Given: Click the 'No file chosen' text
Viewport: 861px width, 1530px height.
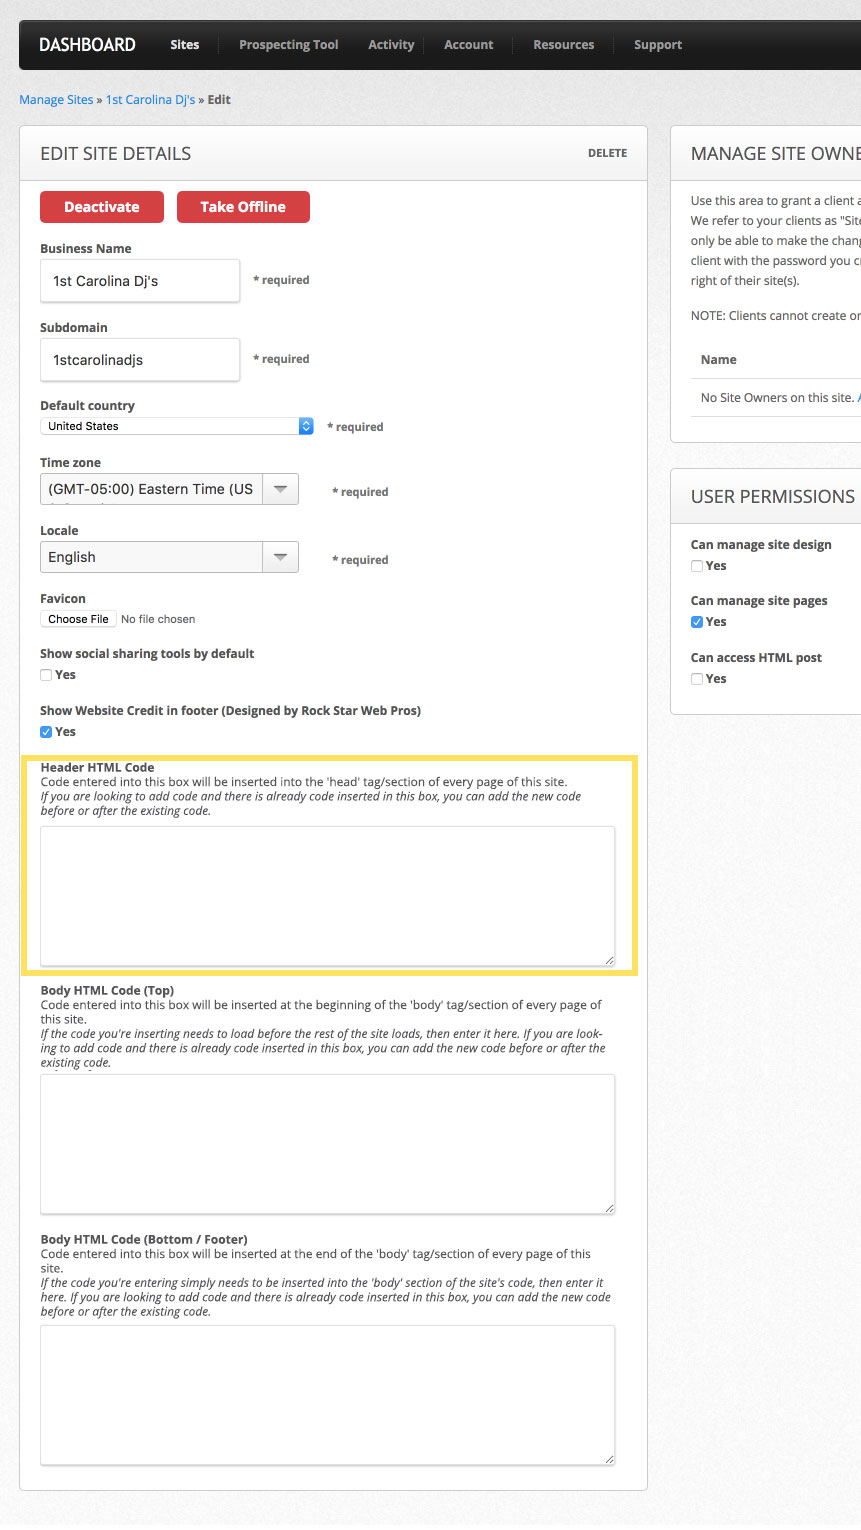Looking at the screenshot, I should click(x=158, y=619).
